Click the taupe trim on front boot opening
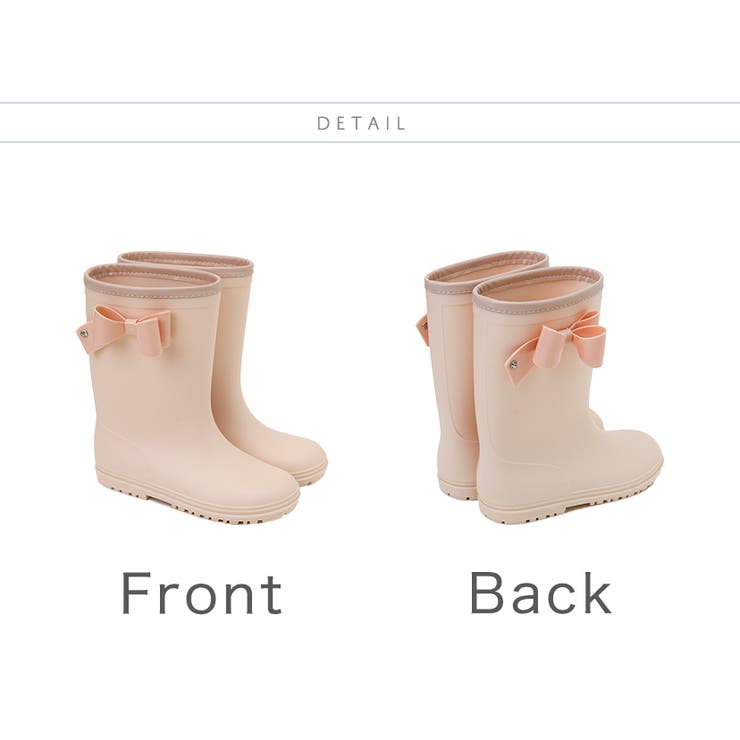 [152, 281]
